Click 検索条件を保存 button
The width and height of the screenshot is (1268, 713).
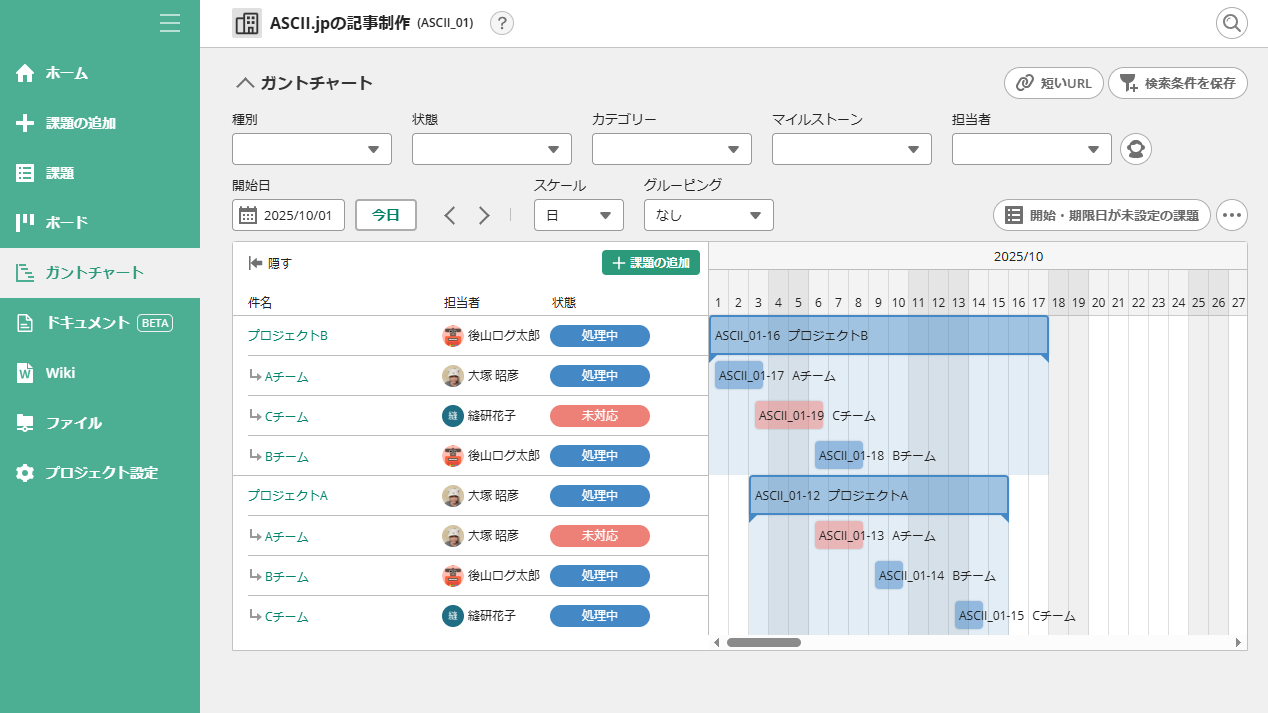1178,83
